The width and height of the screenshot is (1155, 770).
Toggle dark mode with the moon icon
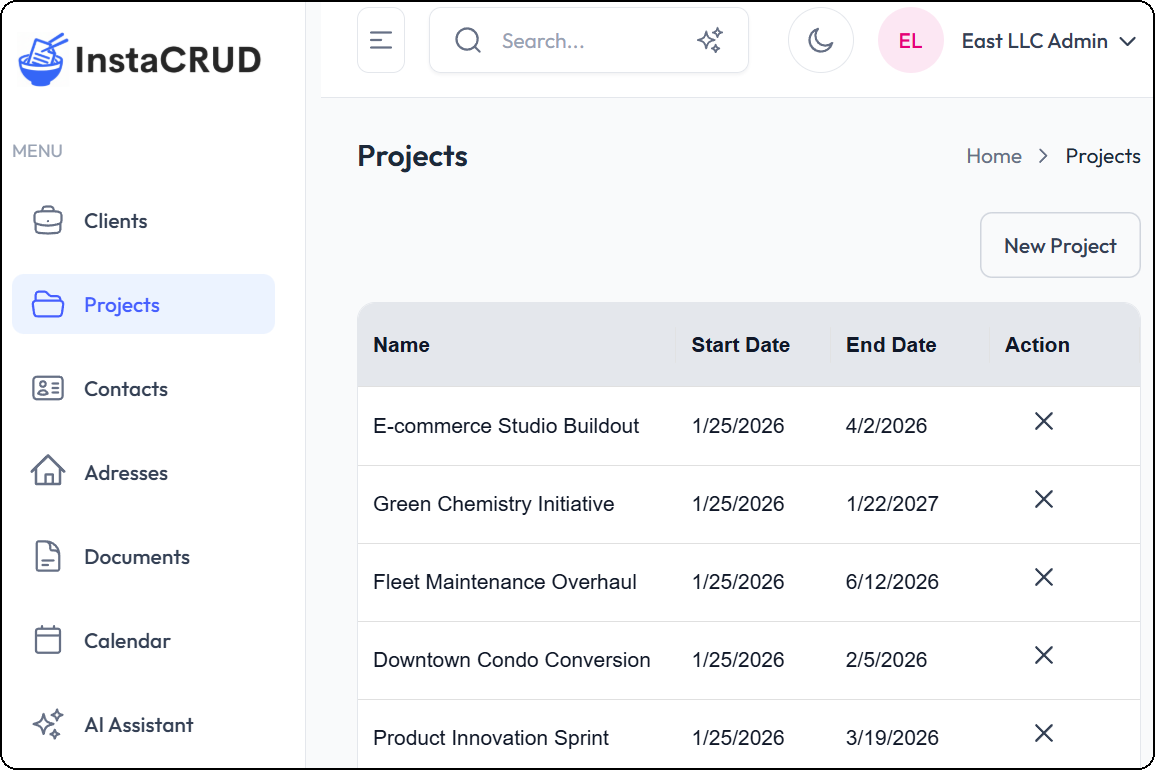coord(821,41)
